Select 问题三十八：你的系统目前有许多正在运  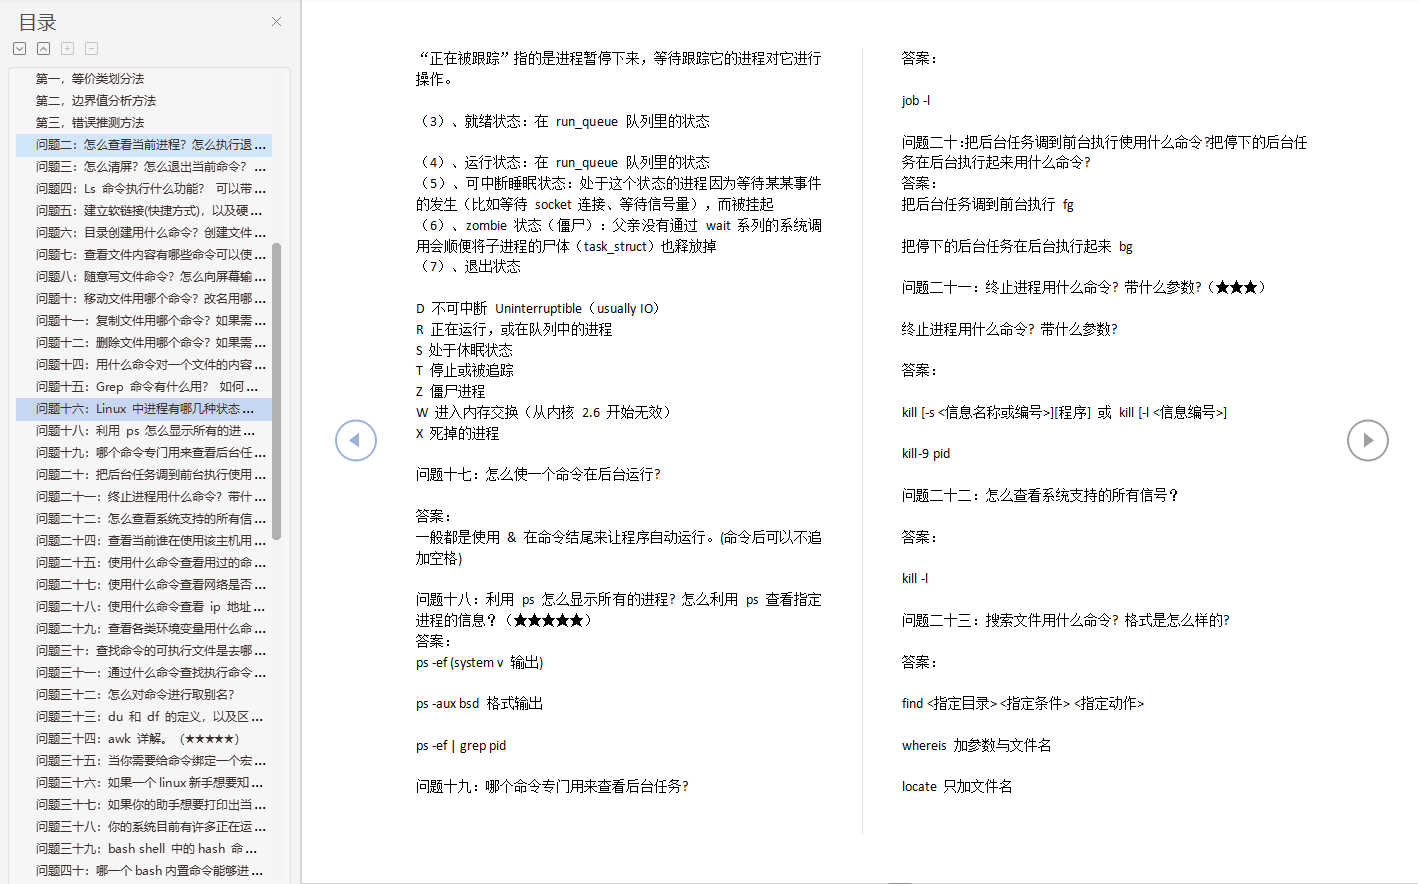[x=144, y=827]
